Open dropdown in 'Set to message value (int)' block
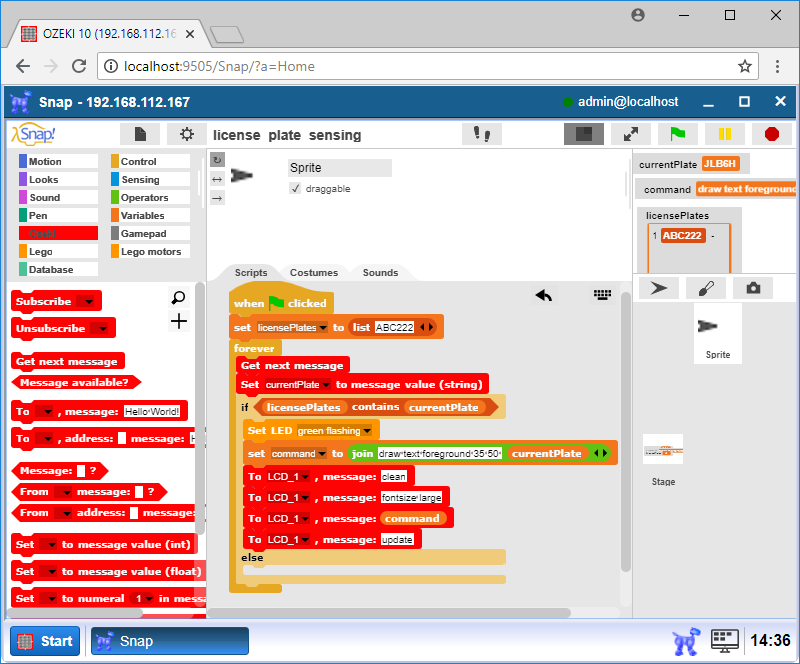The height and width of the screenshot is (664, 800). [x=48, y=545]
